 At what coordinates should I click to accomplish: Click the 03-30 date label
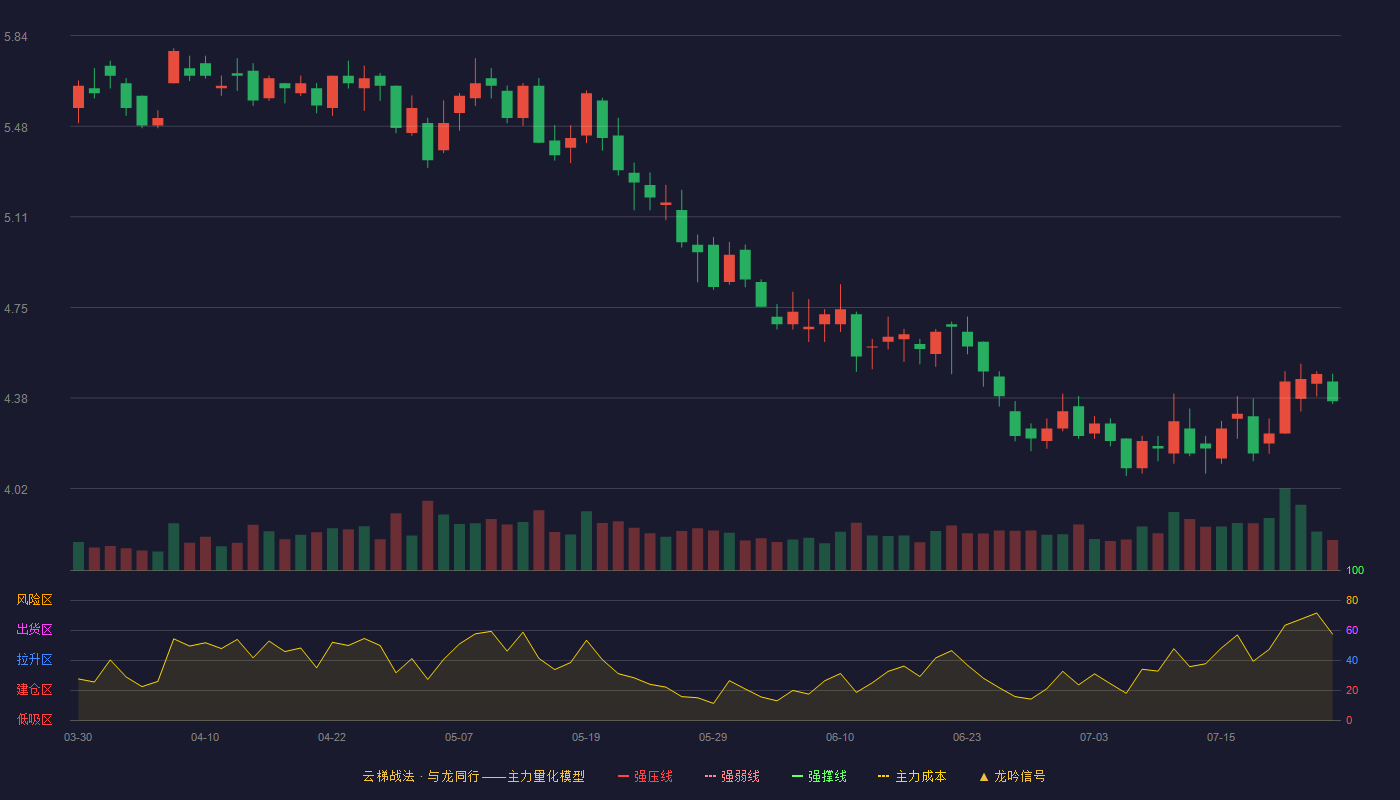(78, 737)
